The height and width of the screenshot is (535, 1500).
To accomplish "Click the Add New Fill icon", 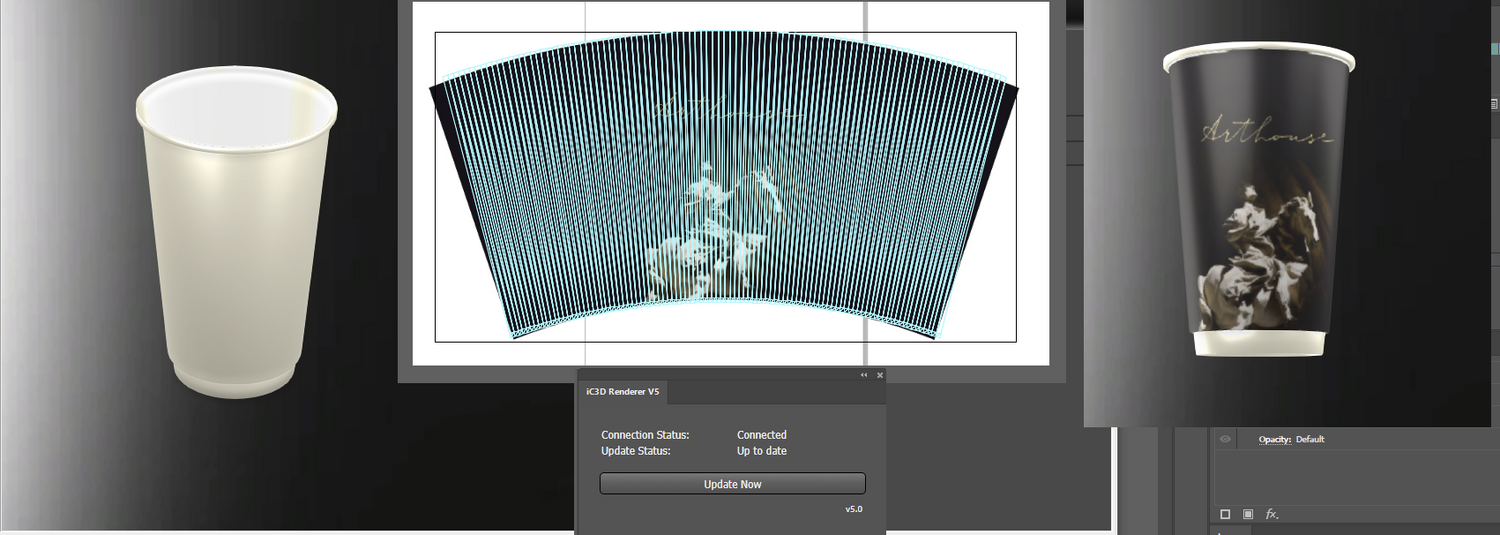I will click(x=1248, y=514).
